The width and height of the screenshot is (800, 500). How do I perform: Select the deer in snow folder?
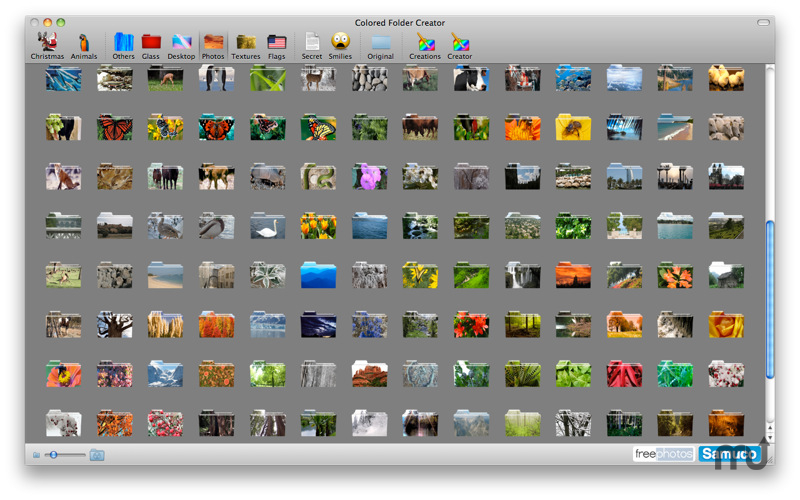click(x=318, y=78)
